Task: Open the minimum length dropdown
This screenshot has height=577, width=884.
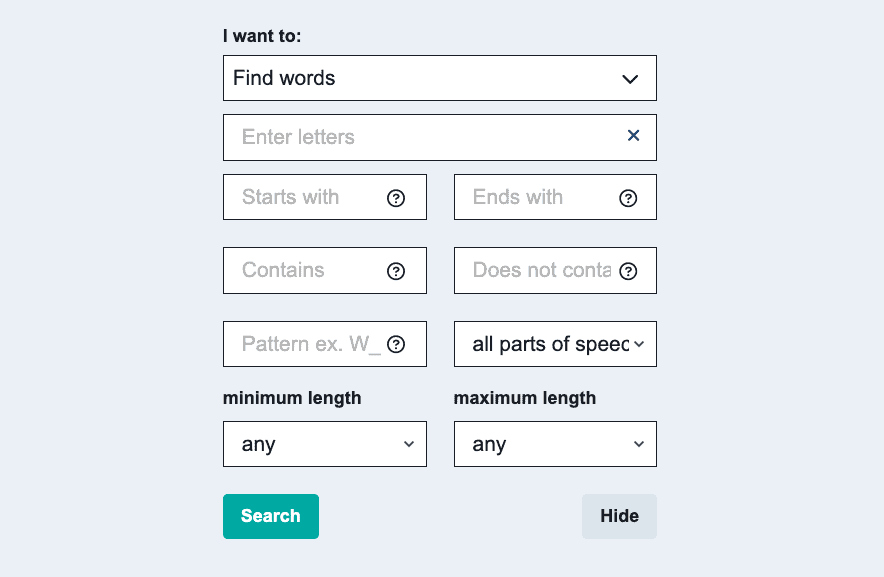Action: 324,444
